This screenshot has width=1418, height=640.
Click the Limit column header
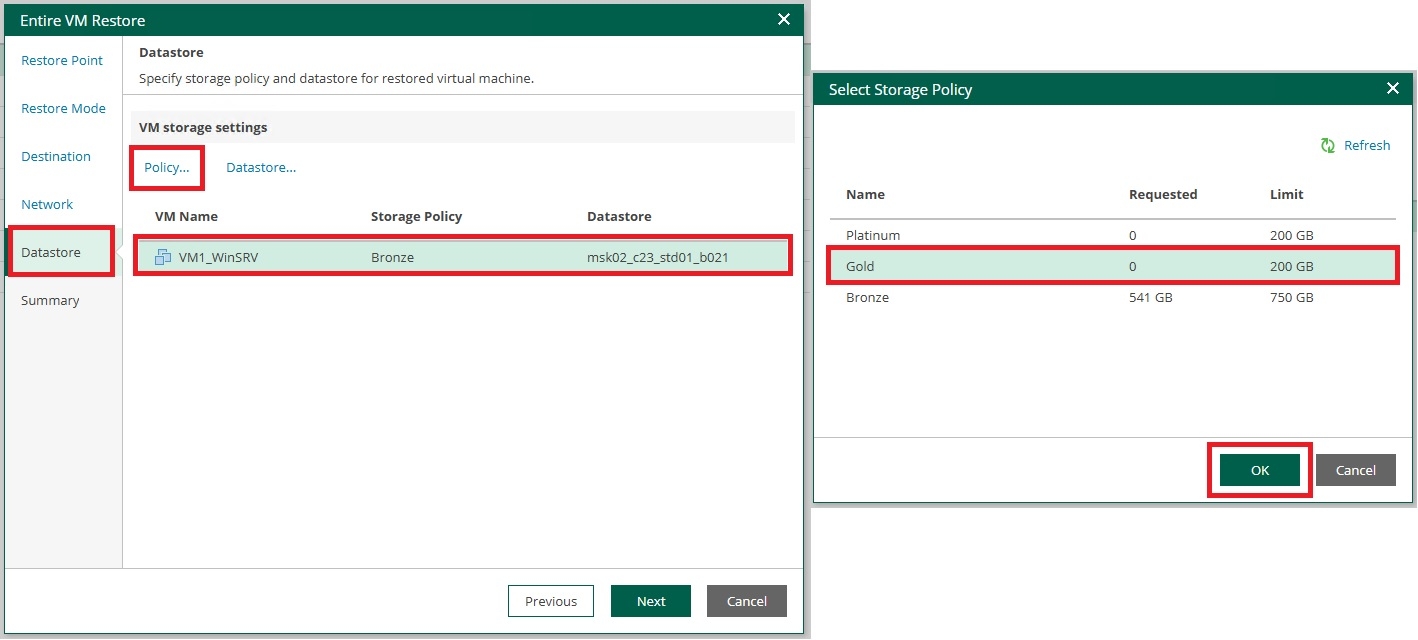pyautogui.click(x=1287, y=195)
